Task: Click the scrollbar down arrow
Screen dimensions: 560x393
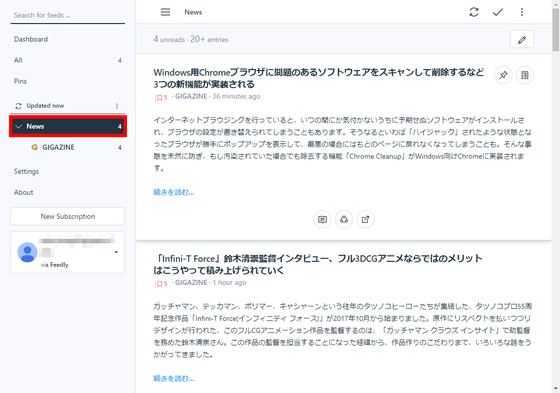Action: pyautogui.click(x=556, y=388)
